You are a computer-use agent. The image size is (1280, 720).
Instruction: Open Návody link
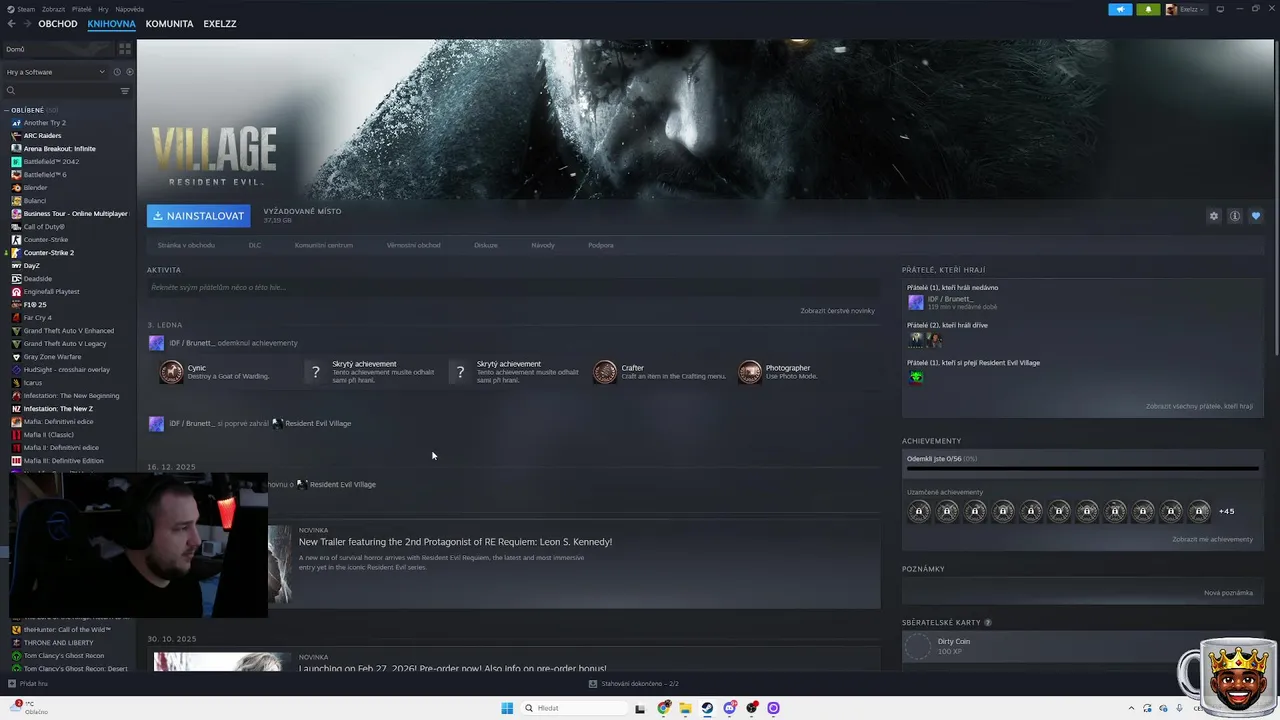[543, 245]
